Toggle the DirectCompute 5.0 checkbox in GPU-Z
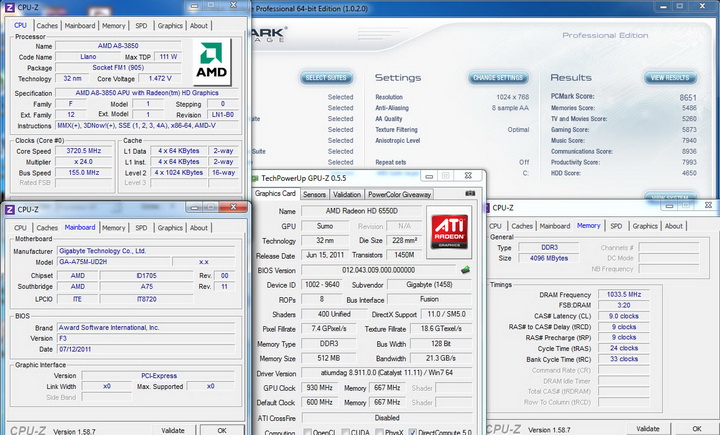720x435 pixels. [x=412, y=432]
